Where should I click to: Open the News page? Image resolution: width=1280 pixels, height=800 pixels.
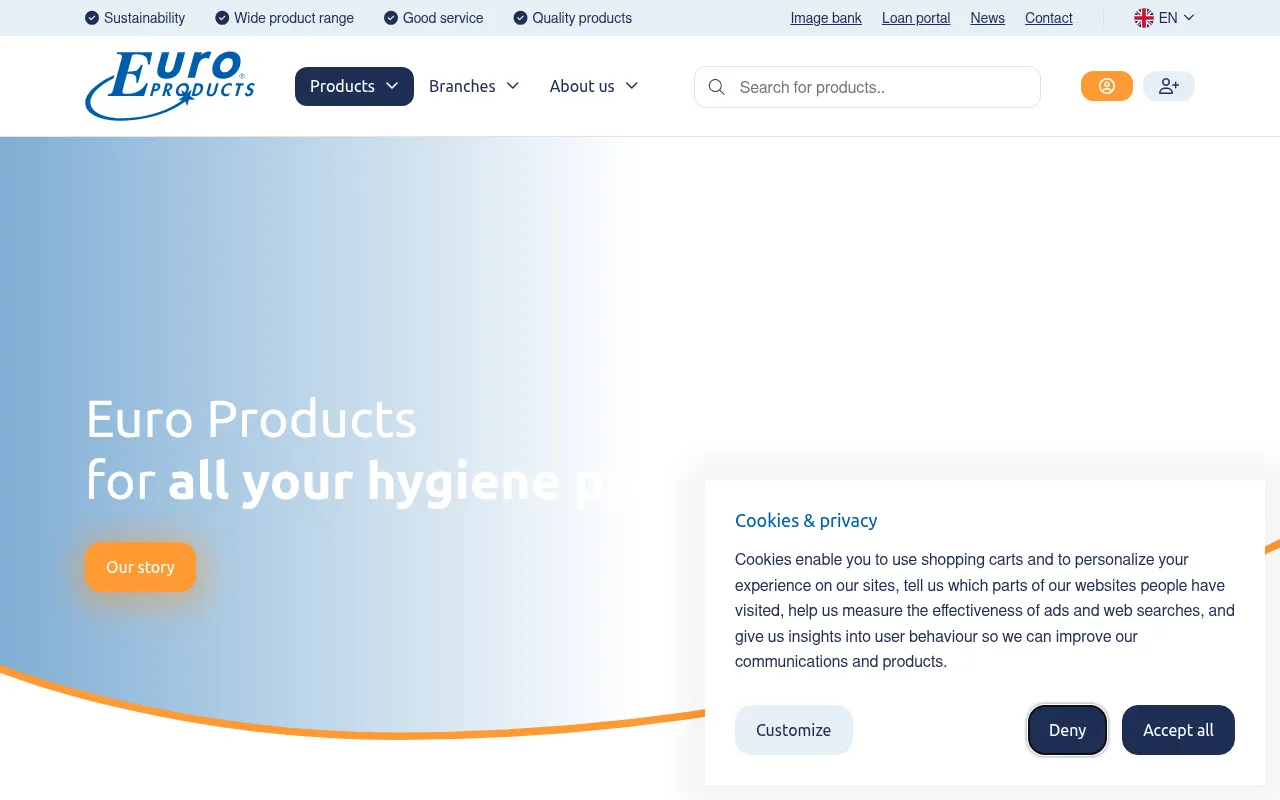pos(987,18)
